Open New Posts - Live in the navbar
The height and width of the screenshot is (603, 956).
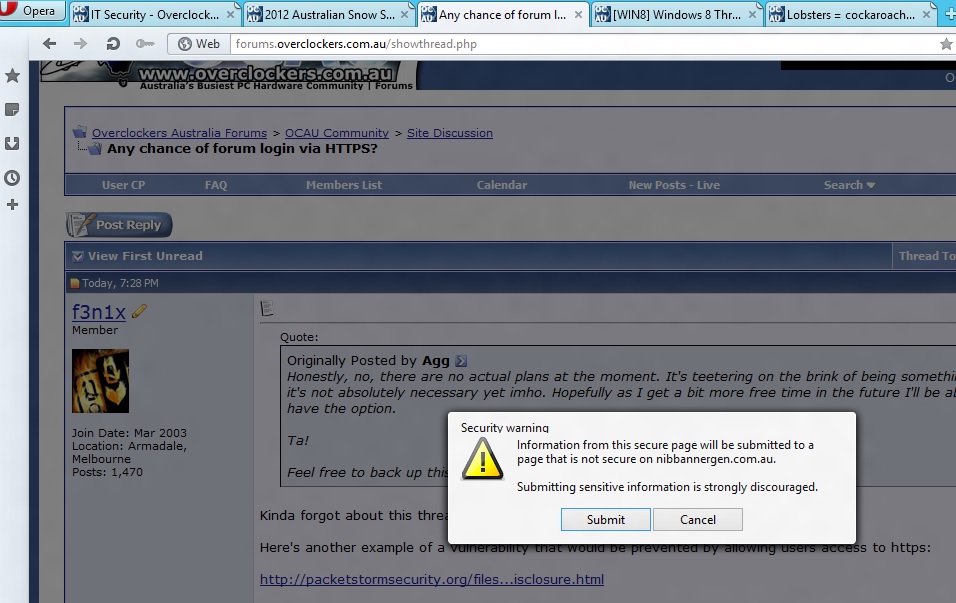click(x=674, y=185)
